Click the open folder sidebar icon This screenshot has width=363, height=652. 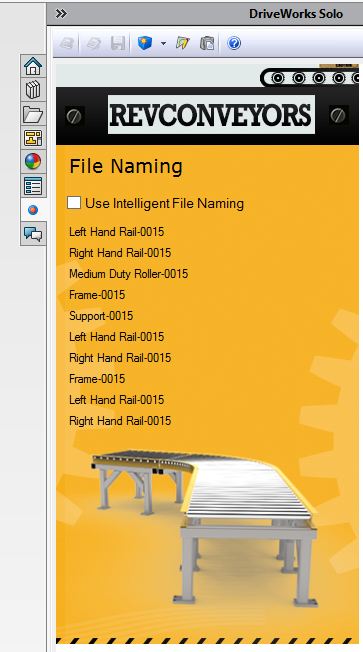pos(33,114)
